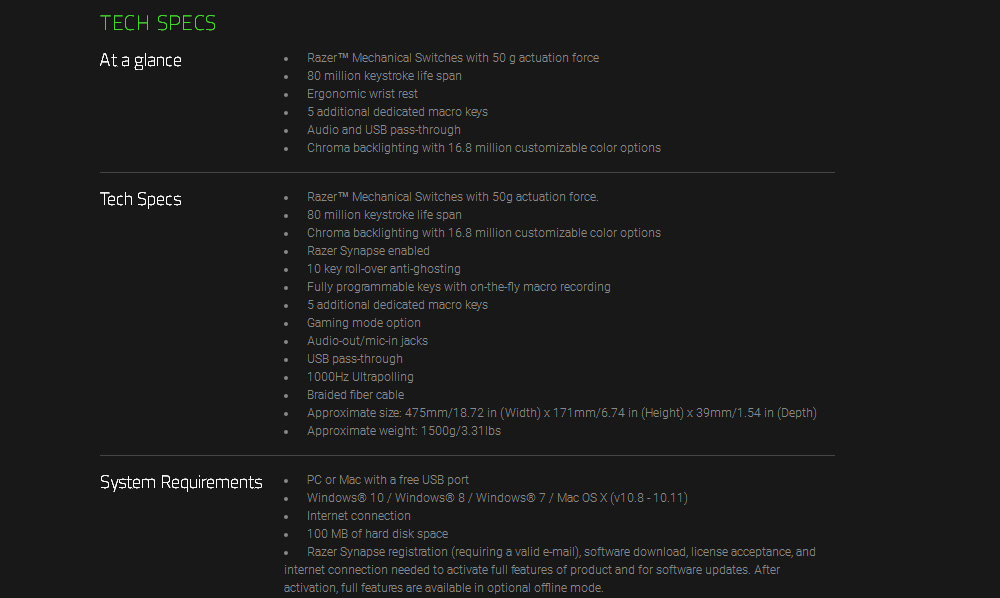The width and height of the screenshot is (1000, 598).
Task: Click Approximate weight 1500g/3.31lbs text
Action: click(404, 430)
